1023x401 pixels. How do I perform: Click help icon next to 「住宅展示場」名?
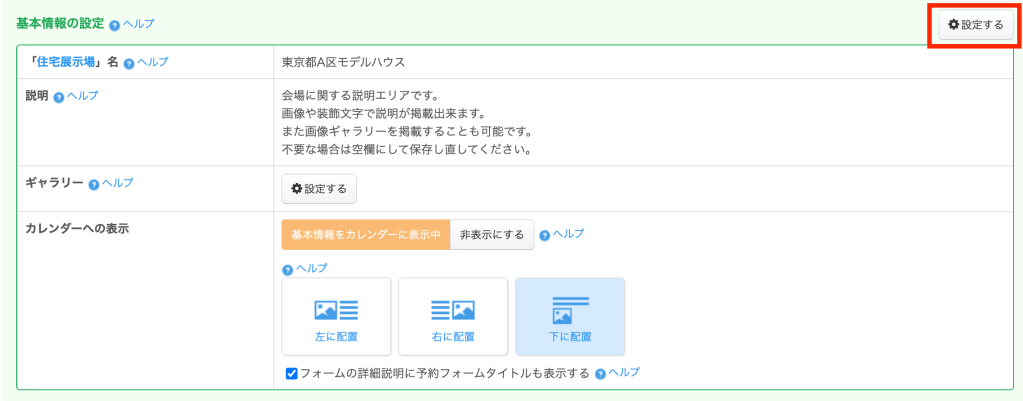(129, 63)
